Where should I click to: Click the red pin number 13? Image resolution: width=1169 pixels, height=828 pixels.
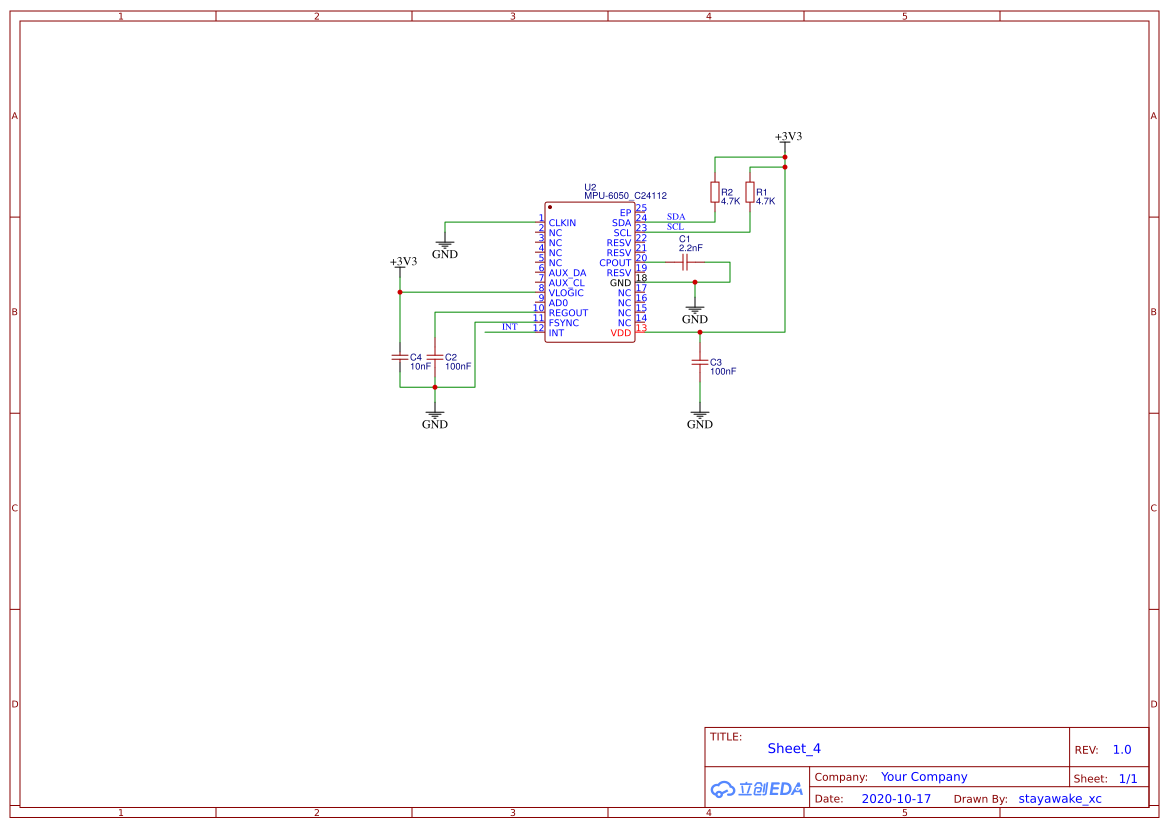pos(641,328)
